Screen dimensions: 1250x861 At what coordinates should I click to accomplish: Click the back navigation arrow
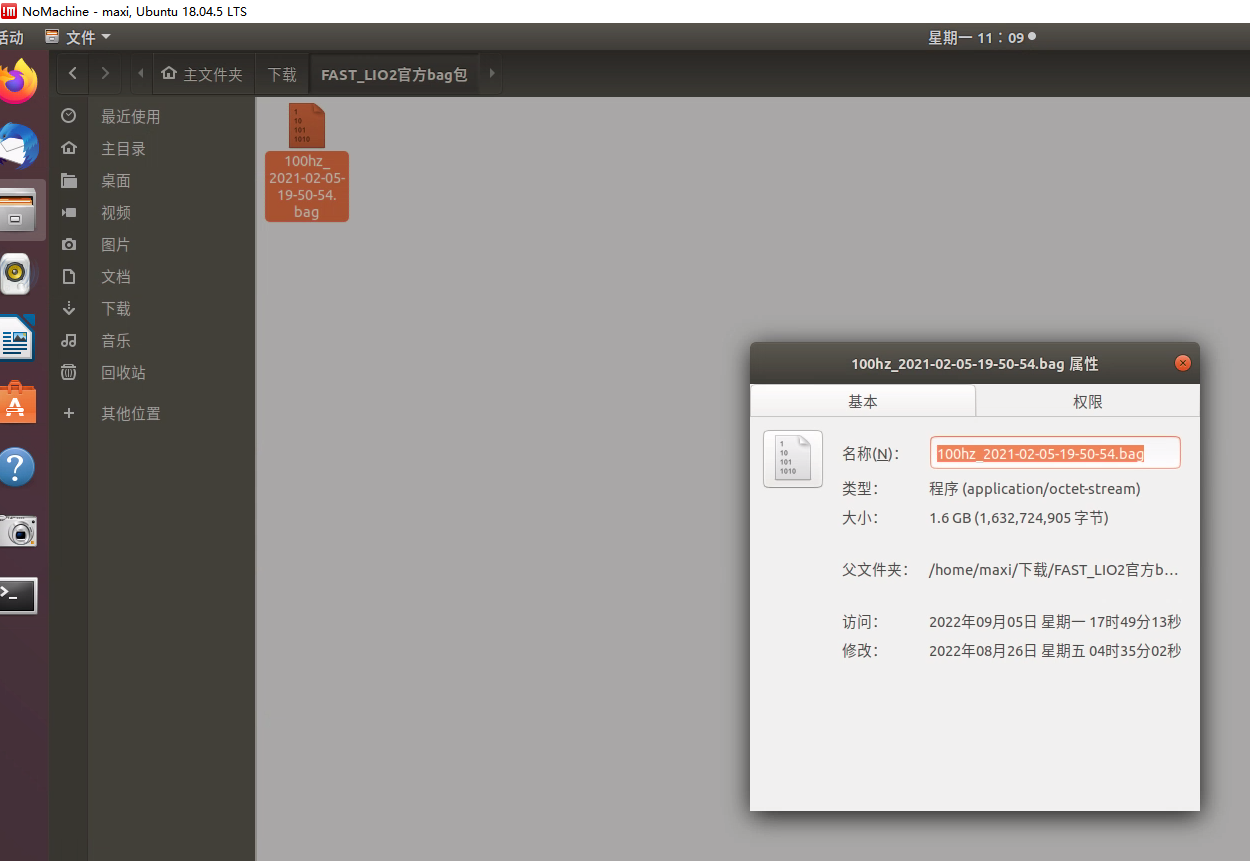coord(72,73)
